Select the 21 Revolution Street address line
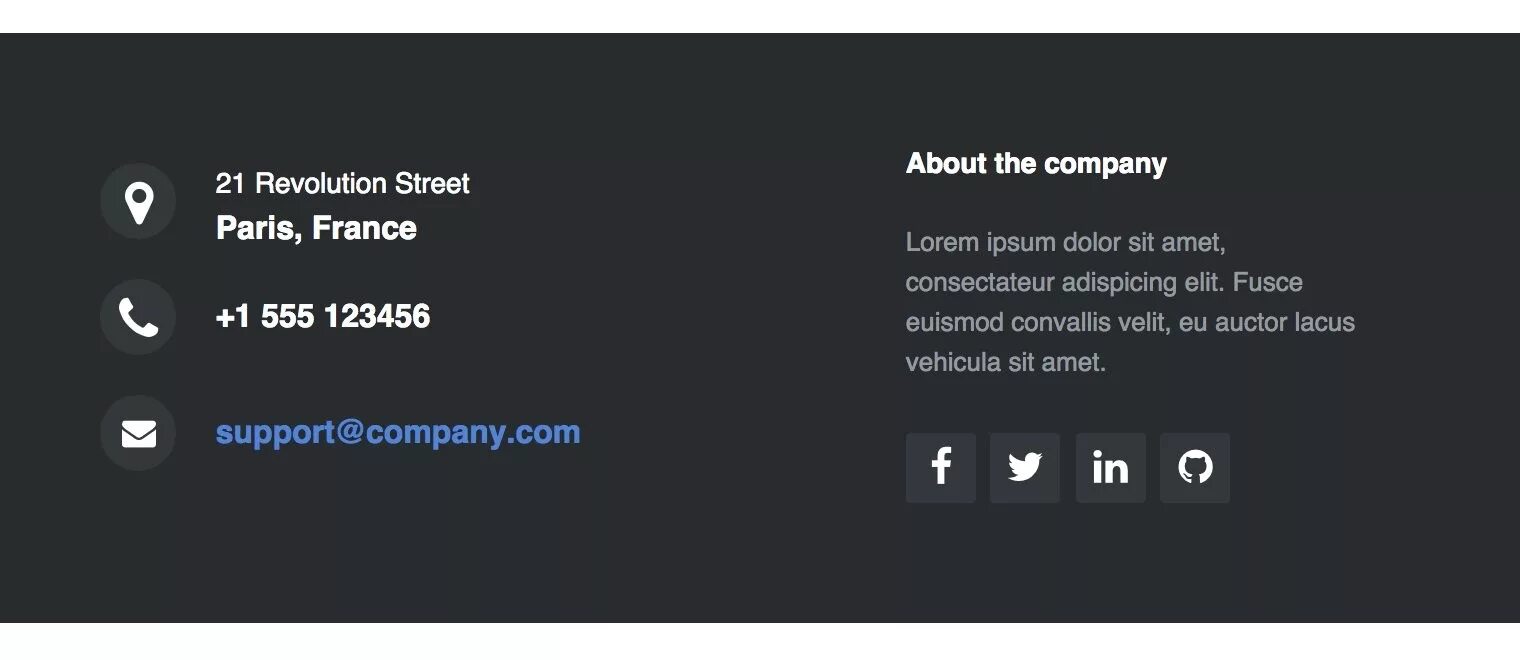This screenshot has width=1520, height=660. 343,184
